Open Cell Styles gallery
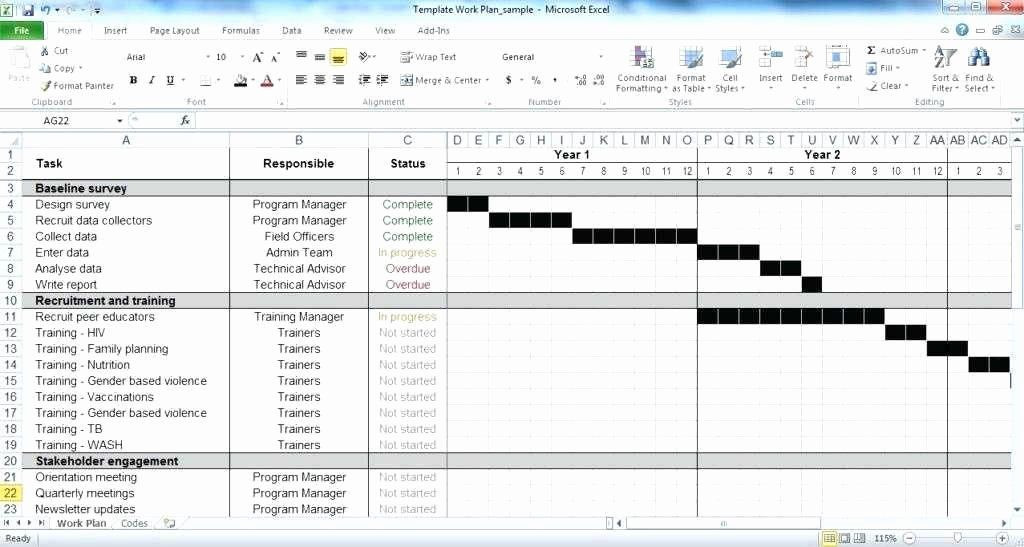Viewport: 1024px width, 547px height. (x=729, y=69)
